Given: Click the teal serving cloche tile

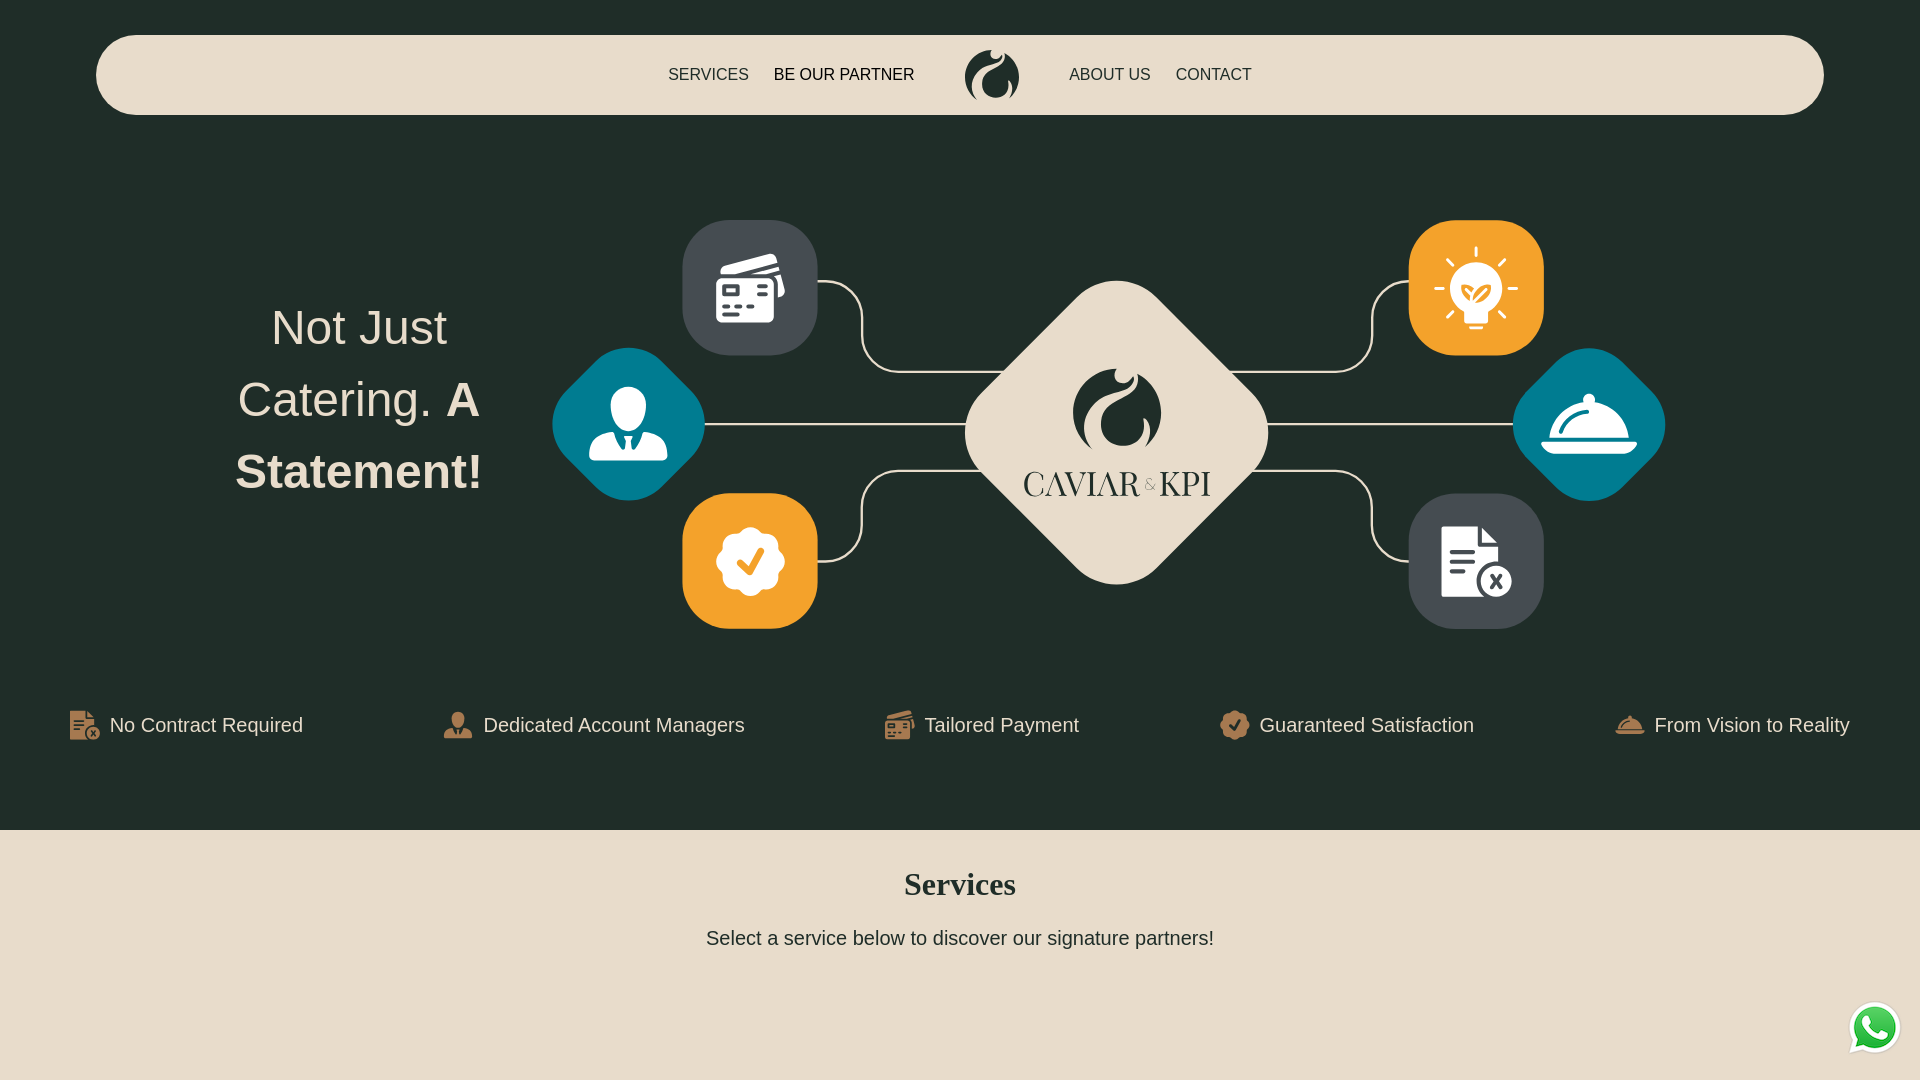Looking at the screenshot, I should coord(1589,424).
